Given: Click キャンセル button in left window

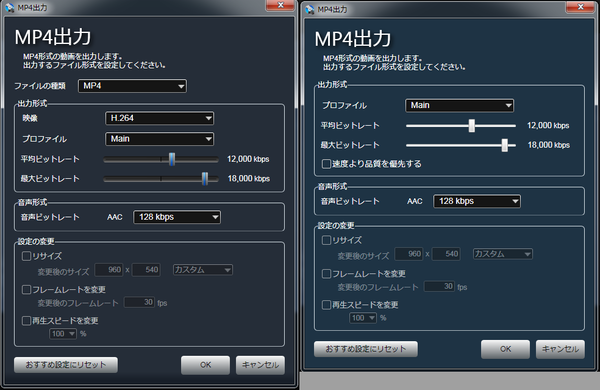Looking at the screenshot, I should 260,365.
